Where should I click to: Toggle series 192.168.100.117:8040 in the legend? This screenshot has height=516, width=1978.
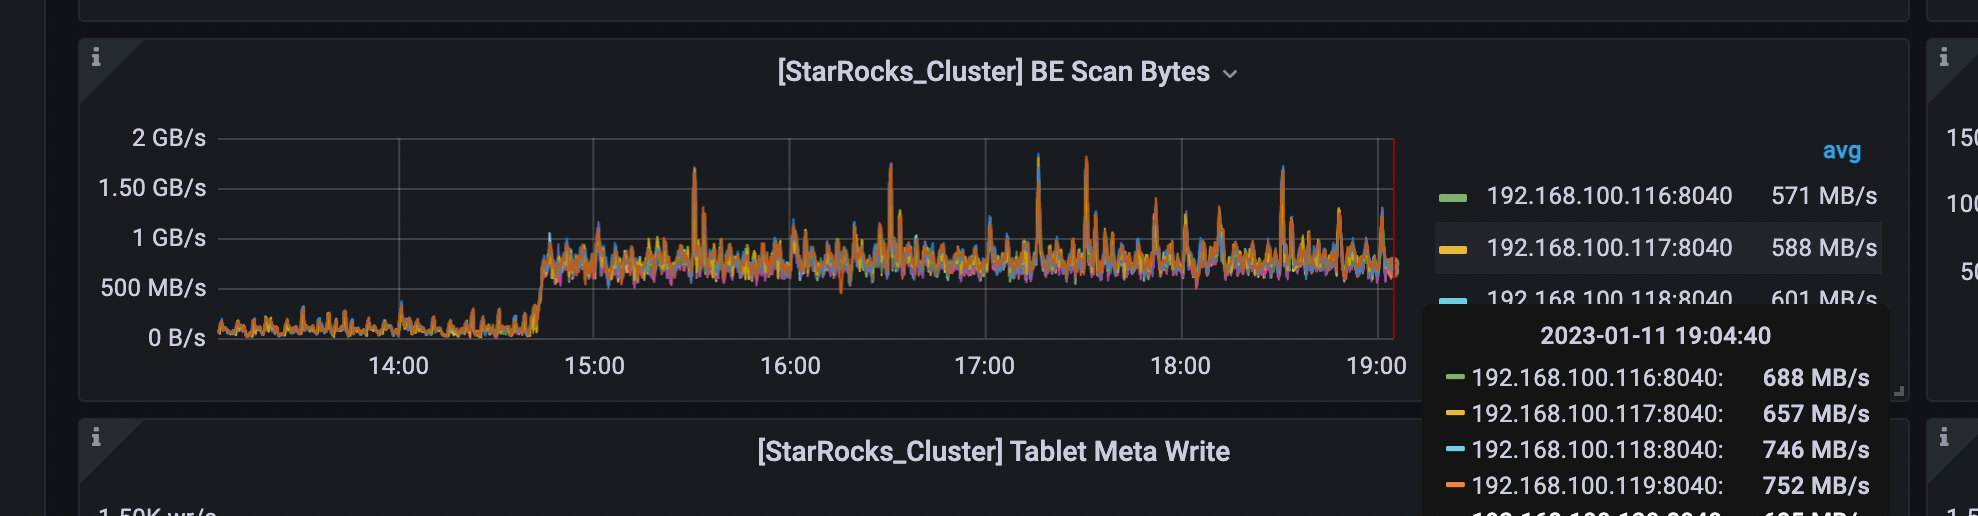pos(1609,248)
